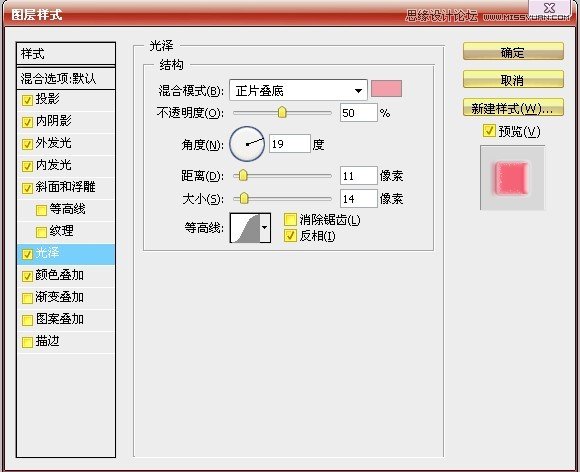Click the pink style preview thumbnail
580x472 pixels.
(x=512, y=178)
